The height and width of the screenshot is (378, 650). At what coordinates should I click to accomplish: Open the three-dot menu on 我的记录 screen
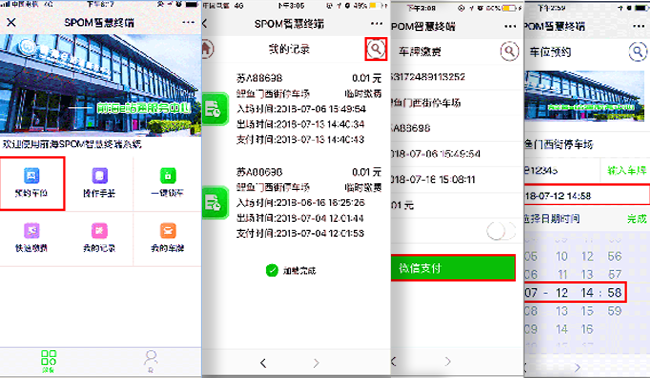[x=376, y=24]
